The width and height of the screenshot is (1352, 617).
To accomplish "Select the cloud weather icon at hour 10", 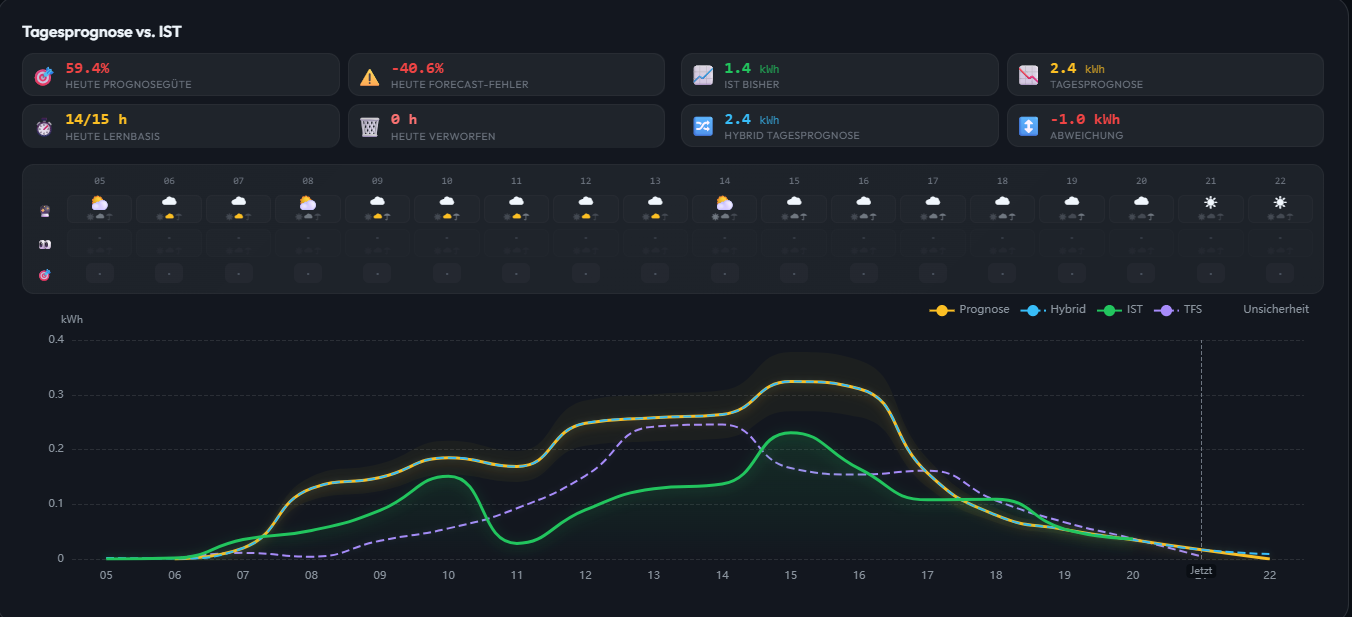I will point(447,202).
